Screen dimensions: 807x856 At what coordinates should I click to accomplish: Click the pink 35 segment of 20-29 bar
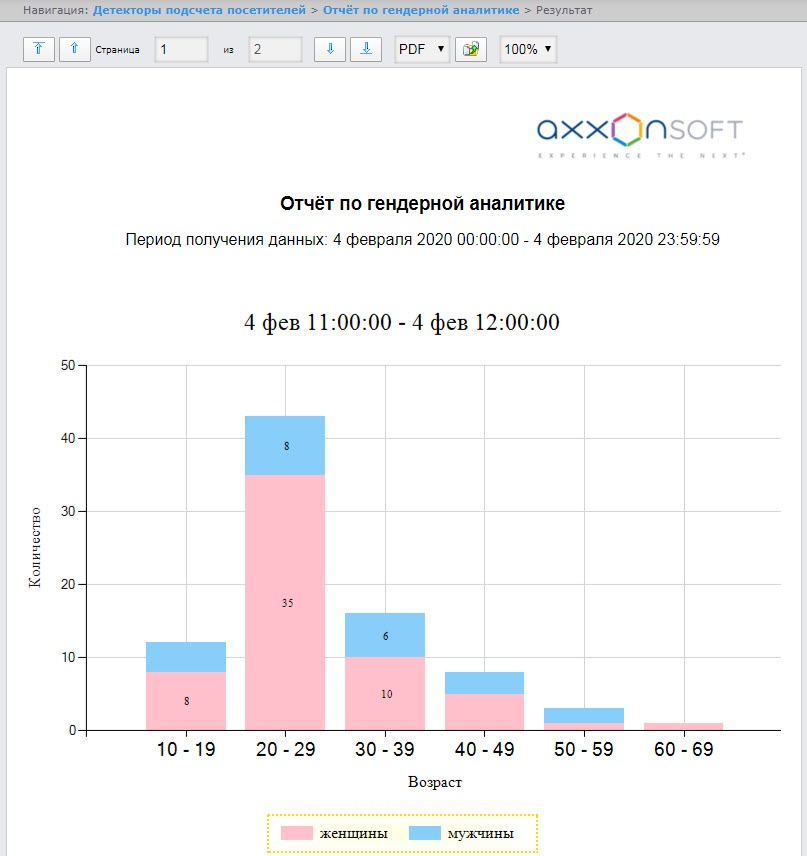click(285, 602)
